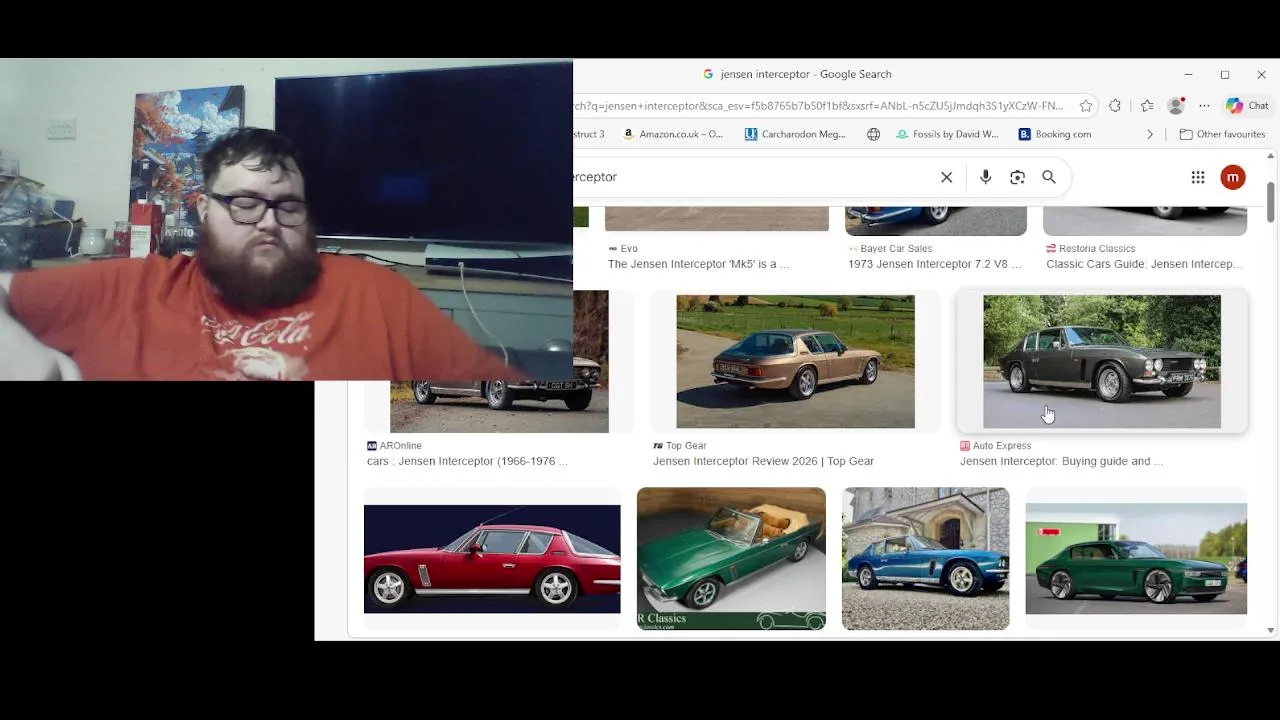Open the Restoria Classics guide result

point(1144,264)
